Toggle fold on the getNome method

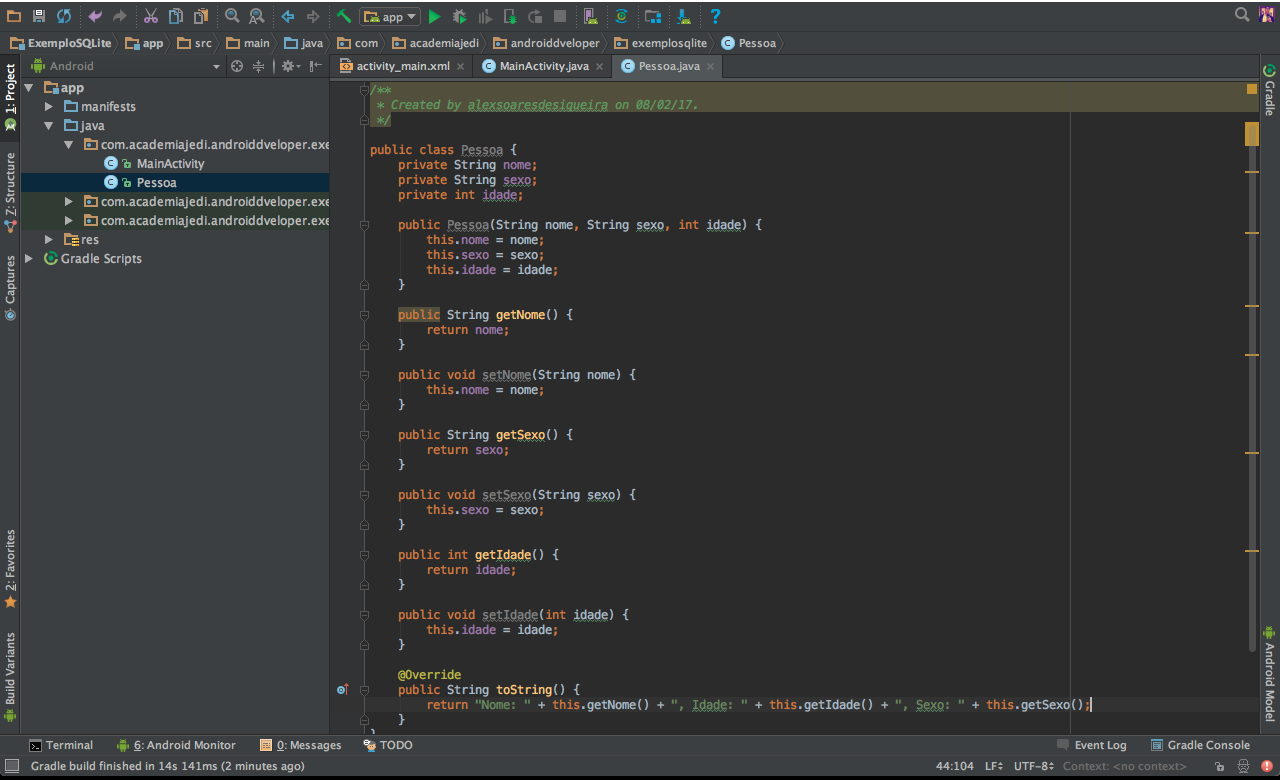[x=364, y=315]
